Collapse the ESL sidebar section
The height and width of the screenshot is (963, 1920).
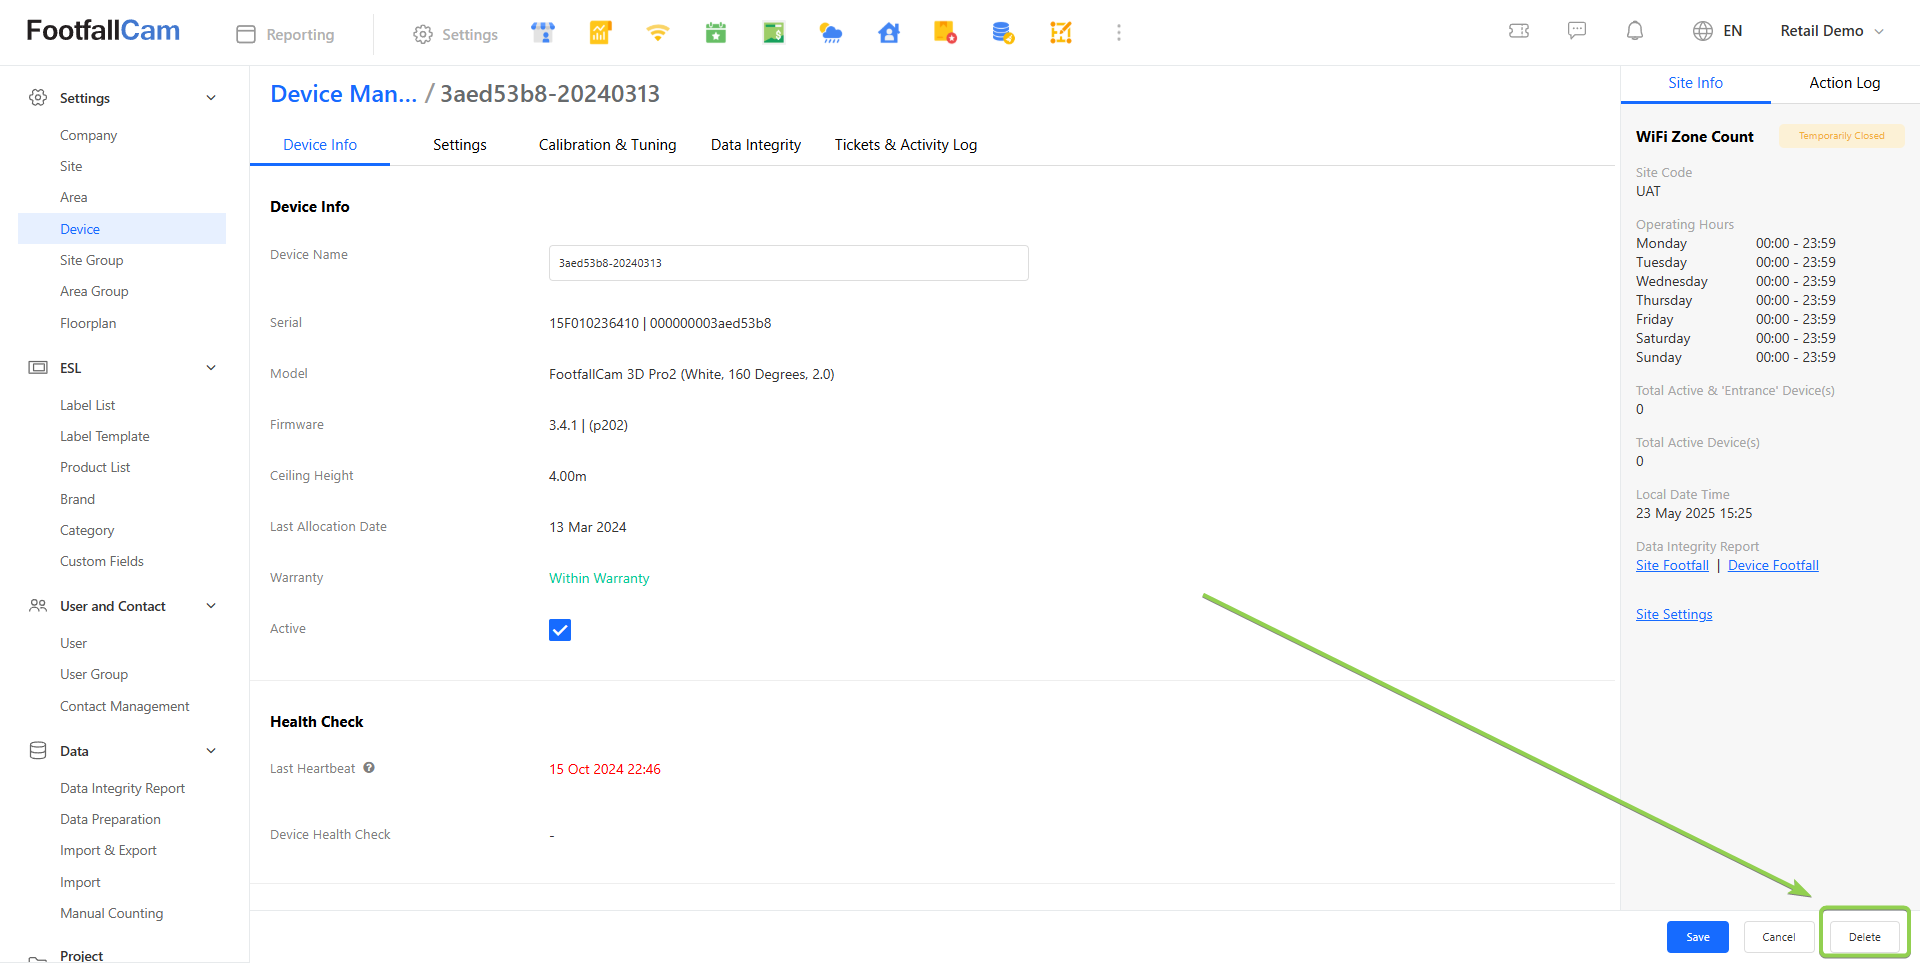211,368
